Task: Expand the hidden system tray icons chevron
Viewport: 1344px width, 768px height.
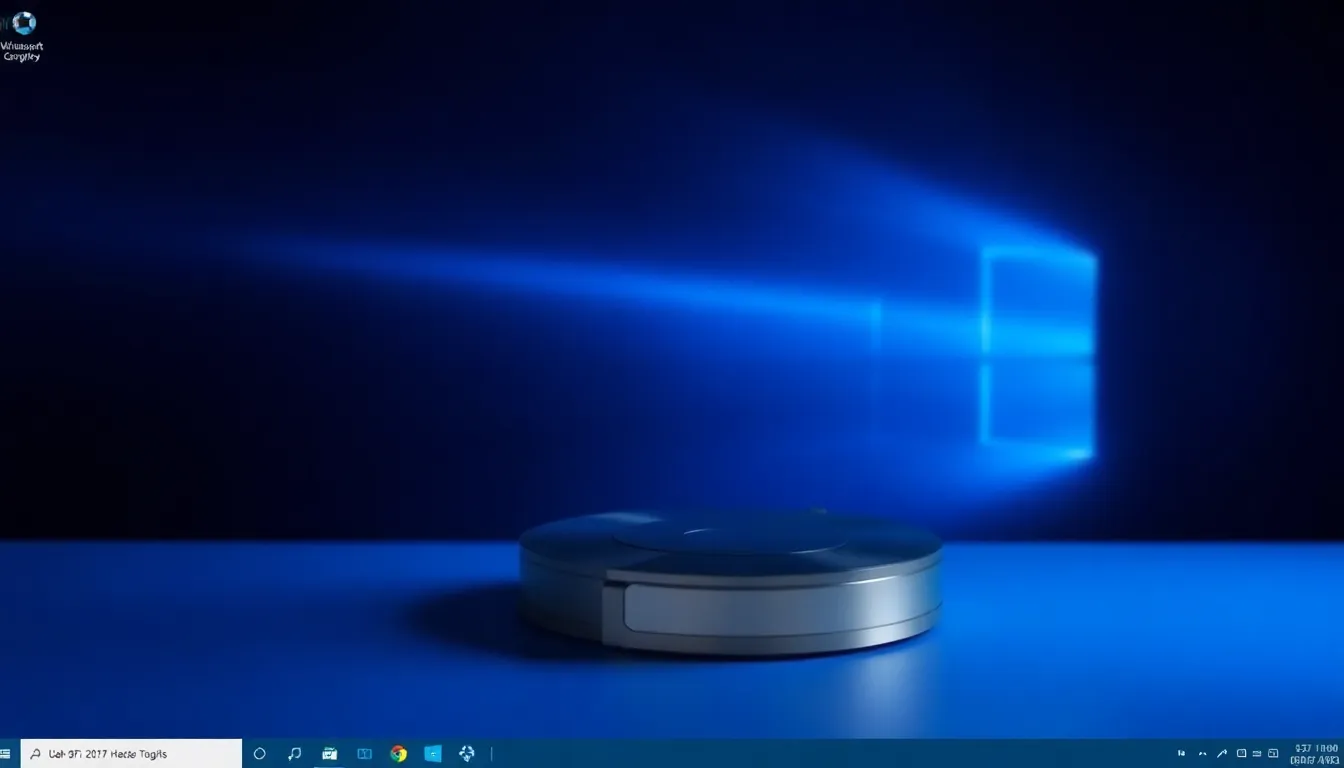Action: coord(1203,753)
